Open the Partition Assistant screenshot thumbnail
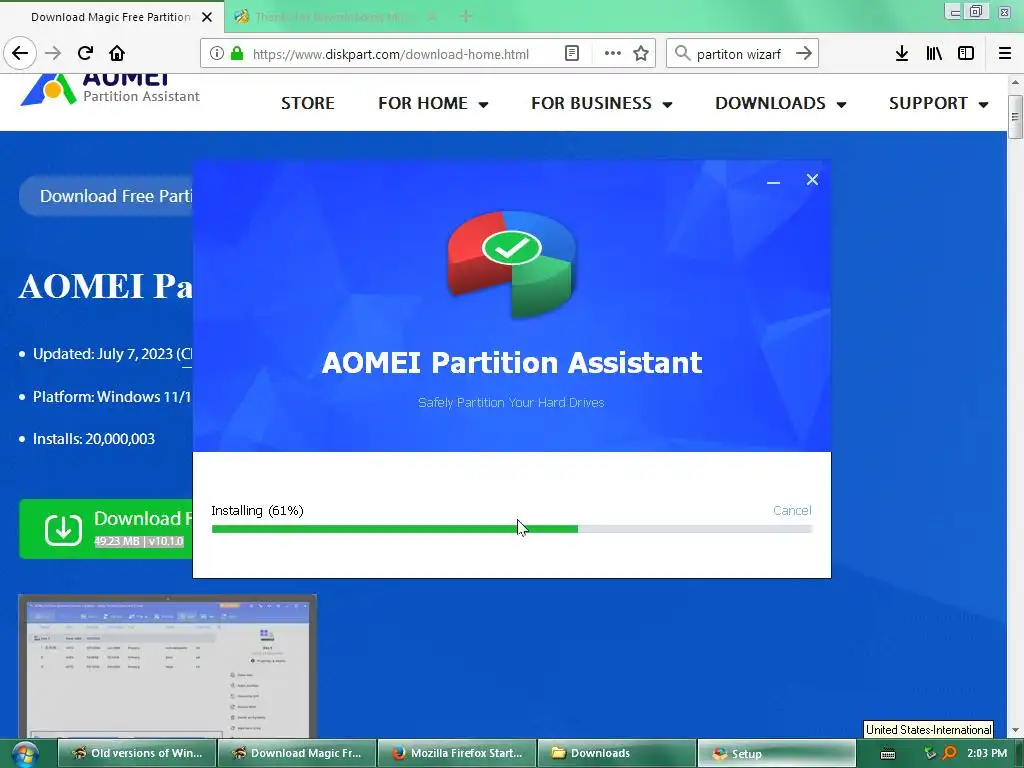The width and height of the screenshot is (1024, 768). 167,666
